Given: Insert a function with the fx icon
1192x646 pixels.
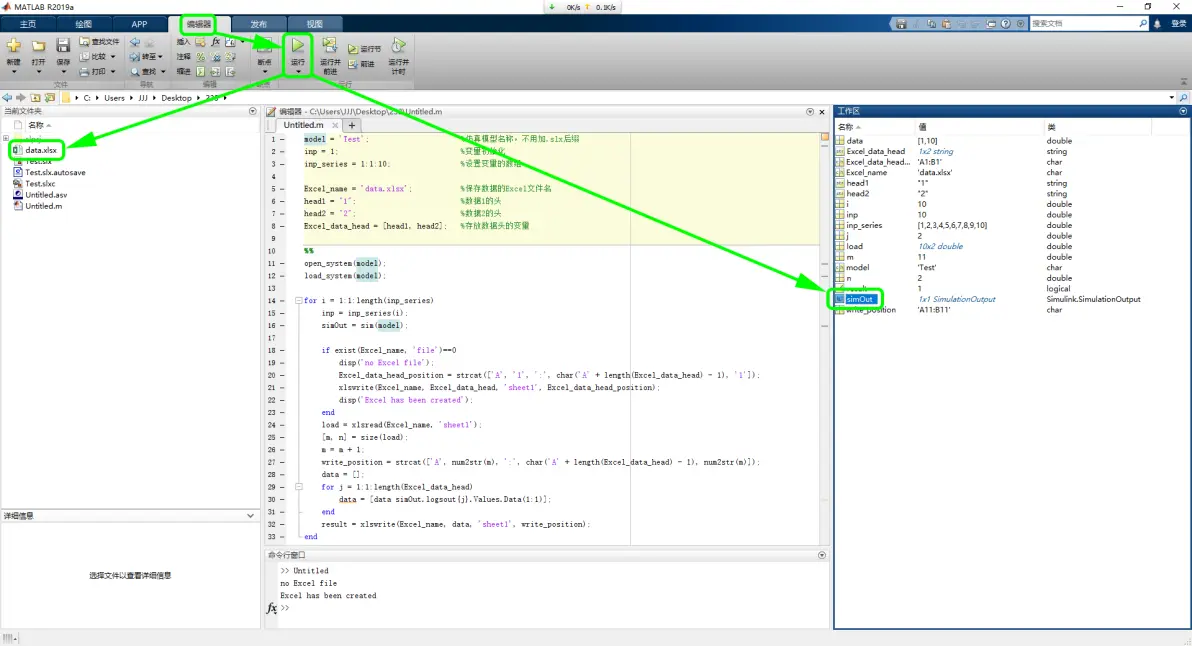Looking at the screenshot, I should point(216,42).
